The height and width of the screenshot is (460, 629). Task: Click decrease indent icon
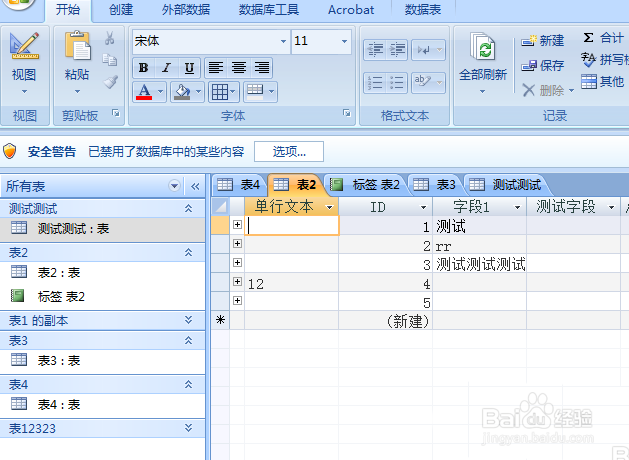pos(375,50)
